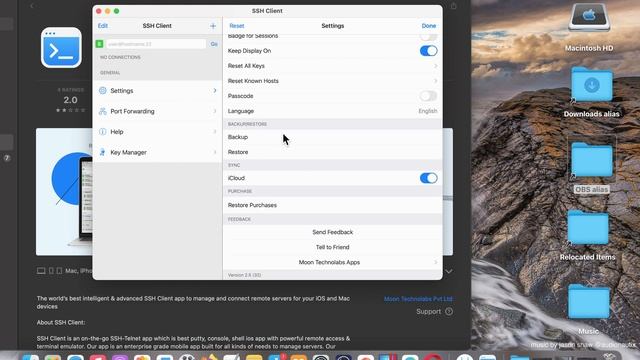This screenshot has height=360, width=640.
Task: Open the Downloads alias folder
Action: click(592, 84)
